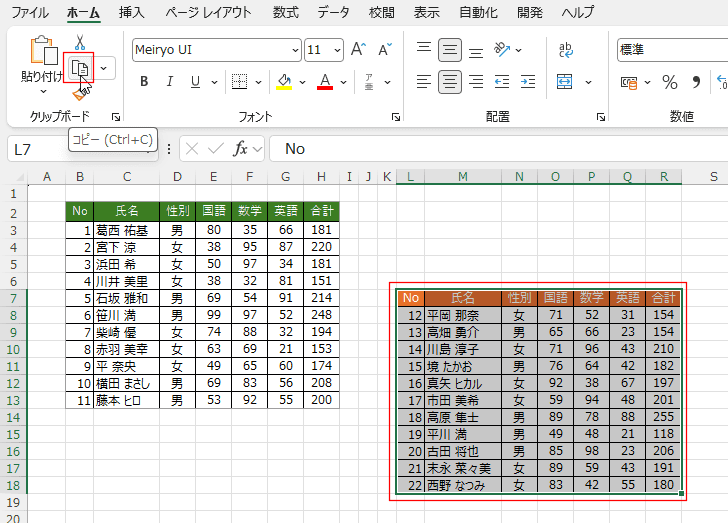Select the Format Painter brush
Image resolution: width=728 pixels, height=523 pixels.
tap(80, 94)
